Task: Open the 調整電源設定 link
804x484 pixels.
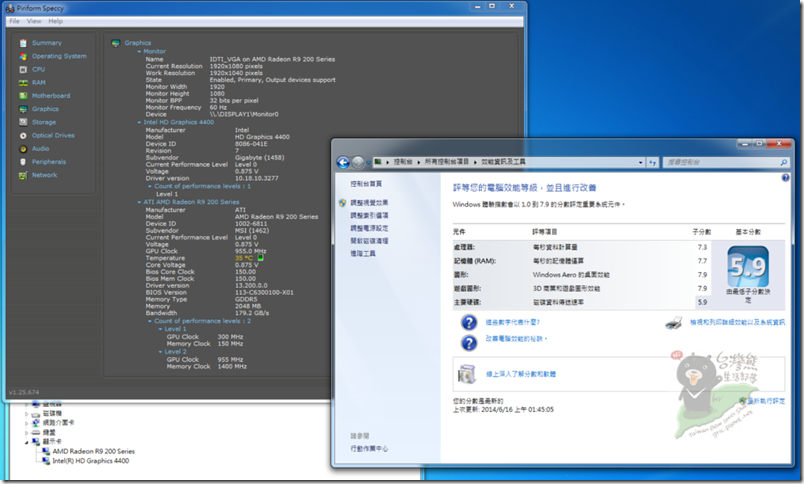Action: [369, 229]
